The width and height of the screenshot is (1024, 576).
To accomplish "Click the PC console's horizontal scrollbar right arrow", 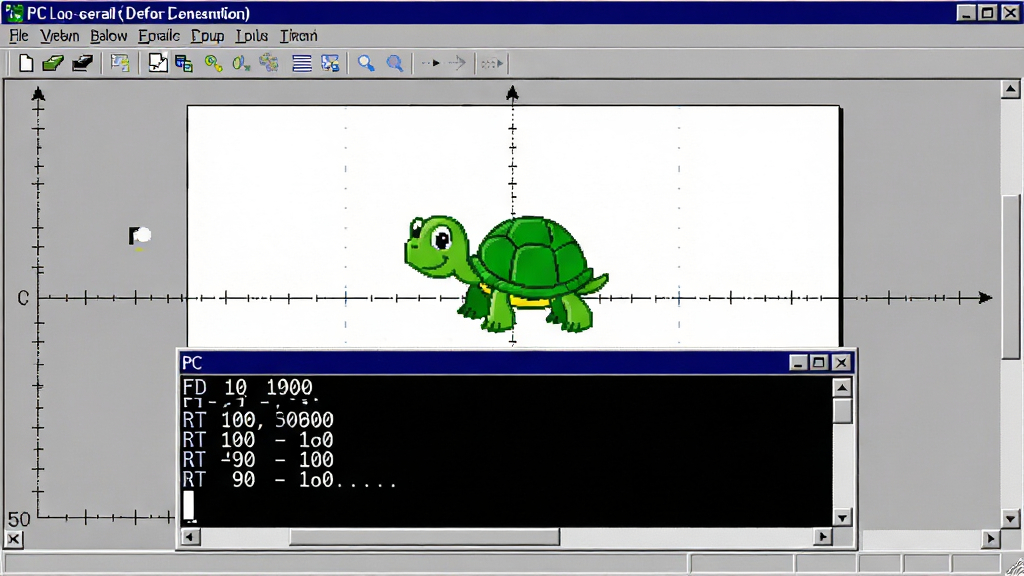I will click(823, 537).
